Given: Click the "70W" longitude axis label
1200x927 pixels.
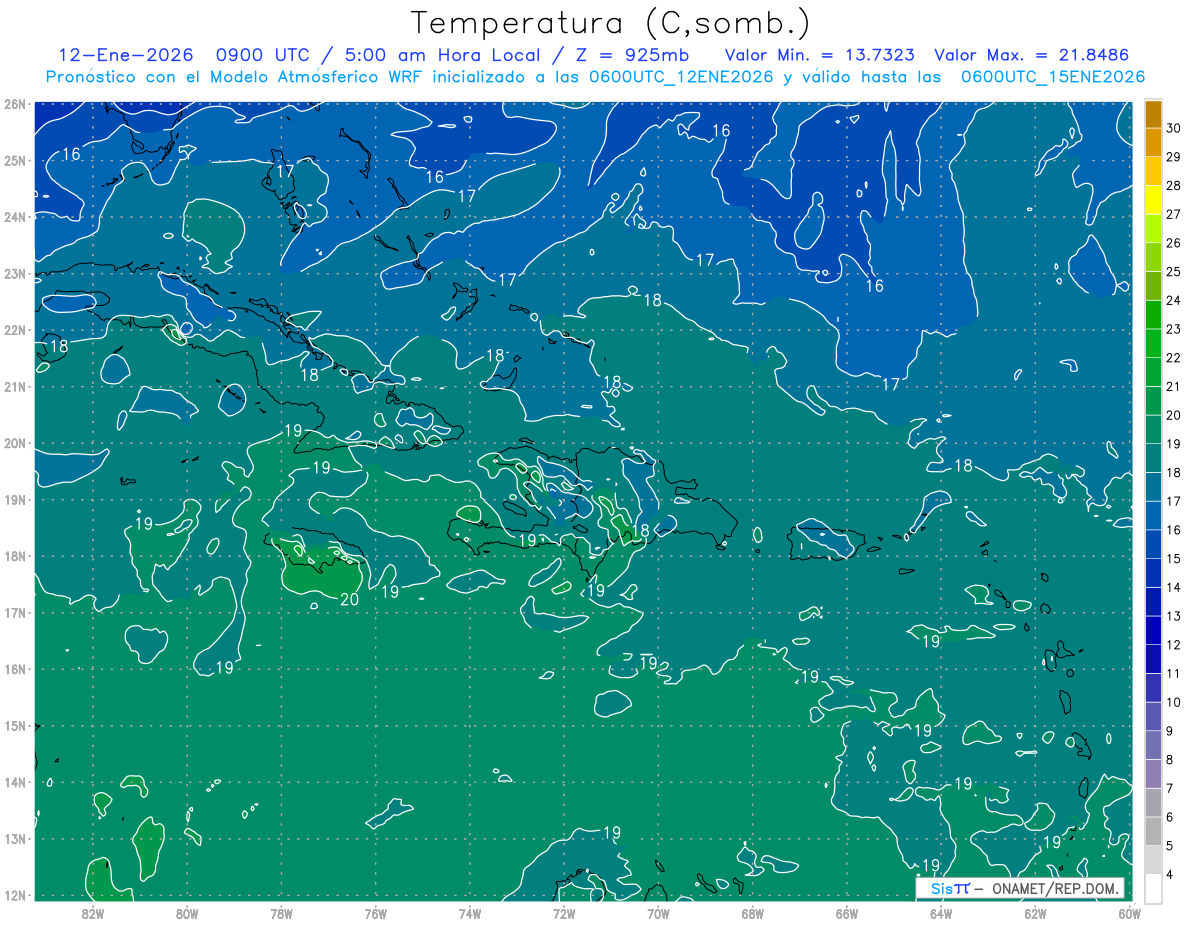Looking at the screenshot, I should [658, 912].
